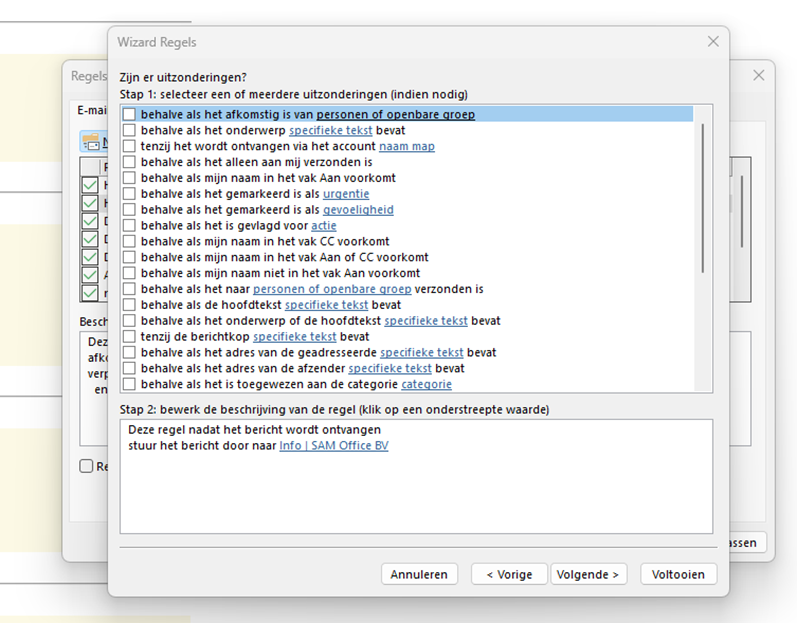Check 'tenzij de berichtkop specifieke tekst bevat'
This screenshot has width=797, height=623.
point(129,337)
